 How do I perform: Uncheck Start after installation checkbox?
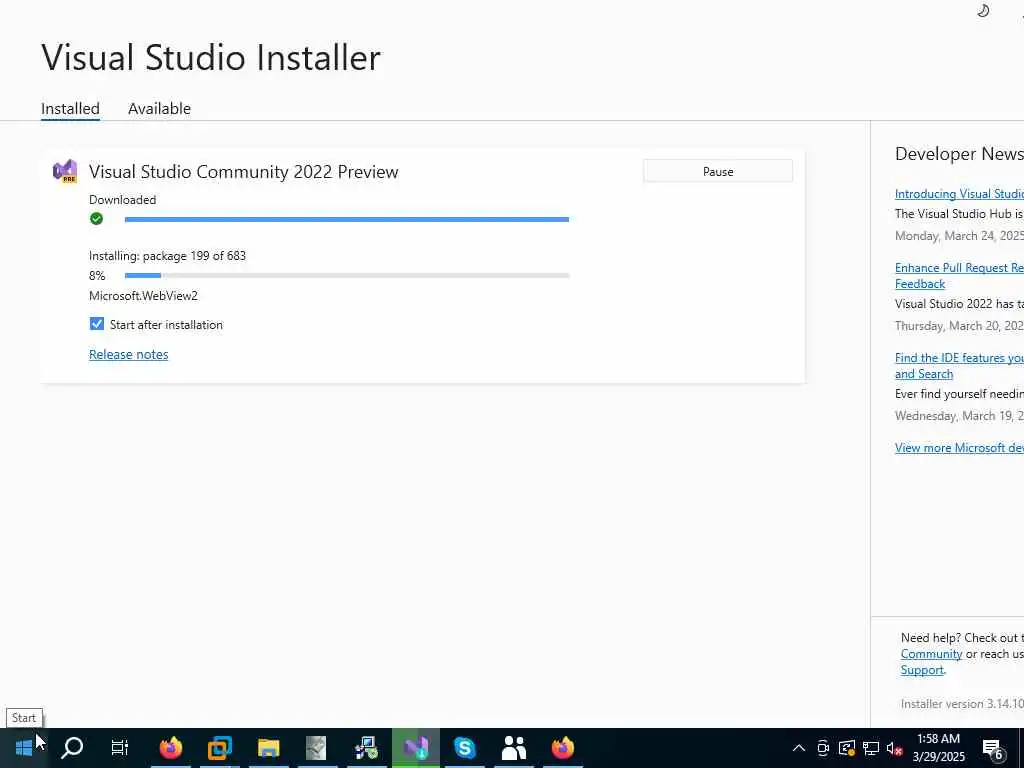[x=97, y=324]
